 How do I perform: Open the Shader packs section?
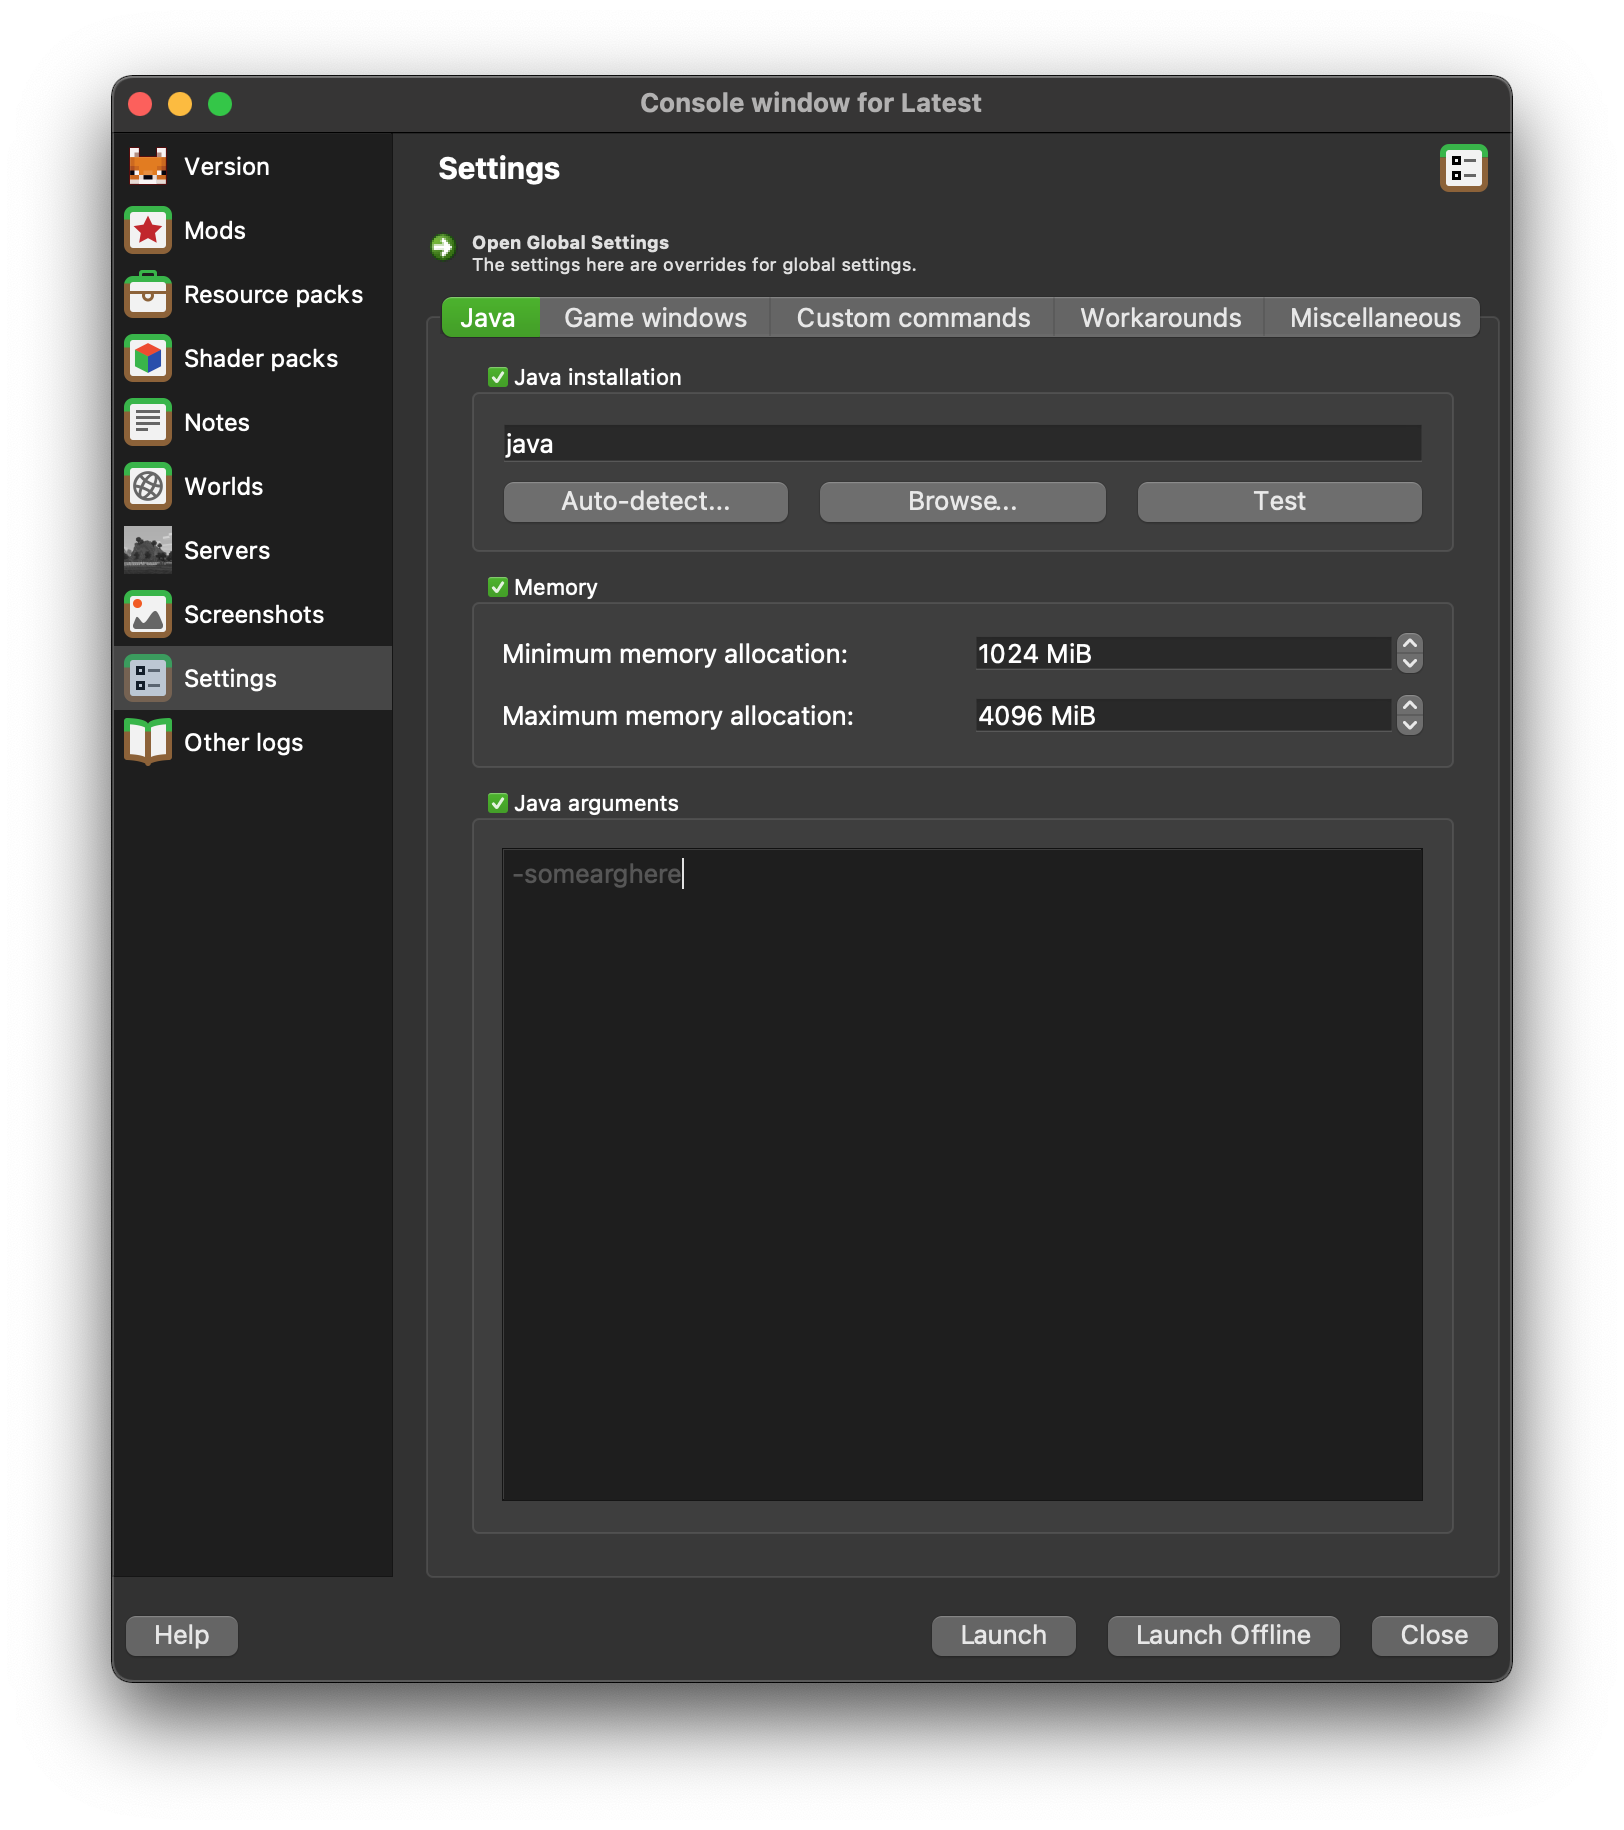click(147, 358)
